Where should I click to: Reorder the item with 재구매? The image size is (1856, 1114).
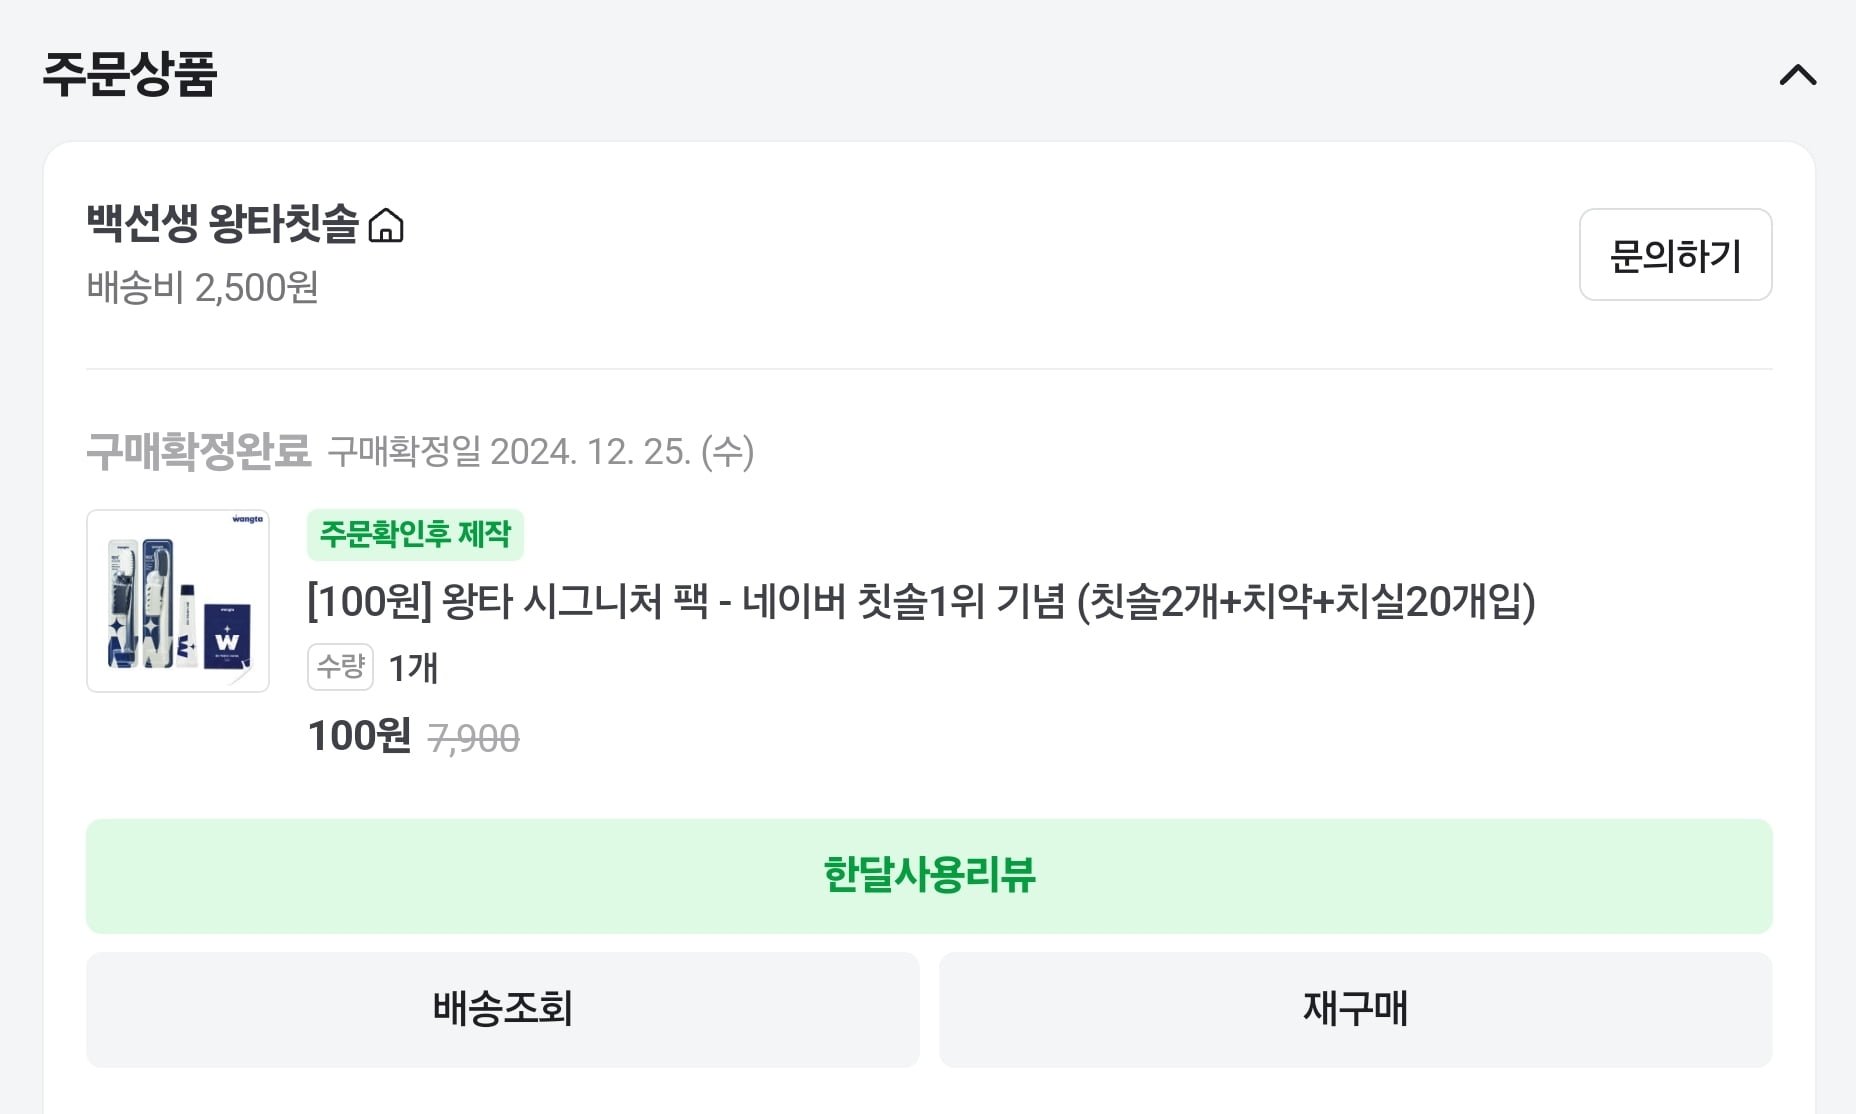tap(1355, 1009)
